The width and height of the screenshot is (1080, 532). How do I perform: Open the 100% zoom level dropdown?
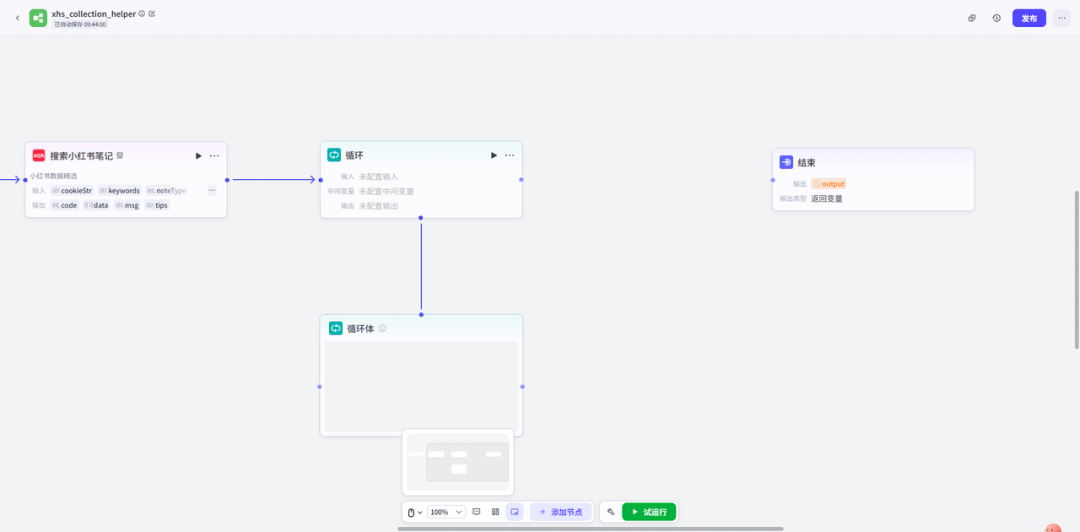click(x=446, y=512)
